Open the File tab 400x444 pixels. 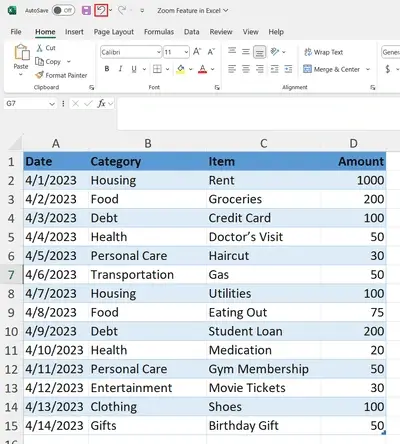[16, 32]
